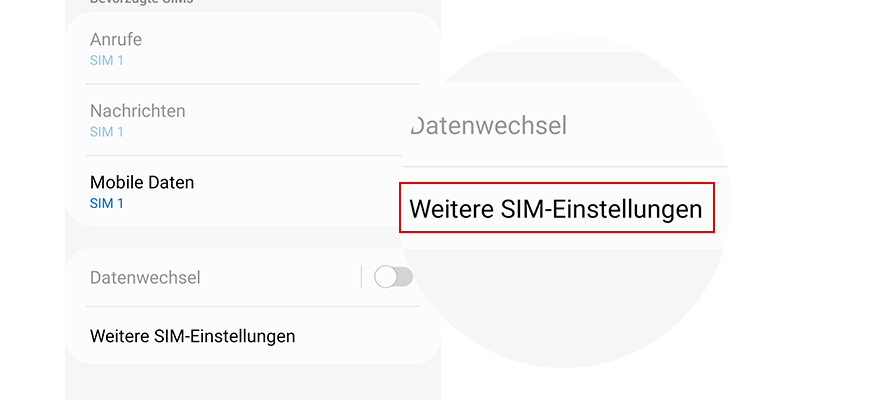
Task: Click the vertical divider beside the Datenwechsel switch
Action: coord(361,277)
